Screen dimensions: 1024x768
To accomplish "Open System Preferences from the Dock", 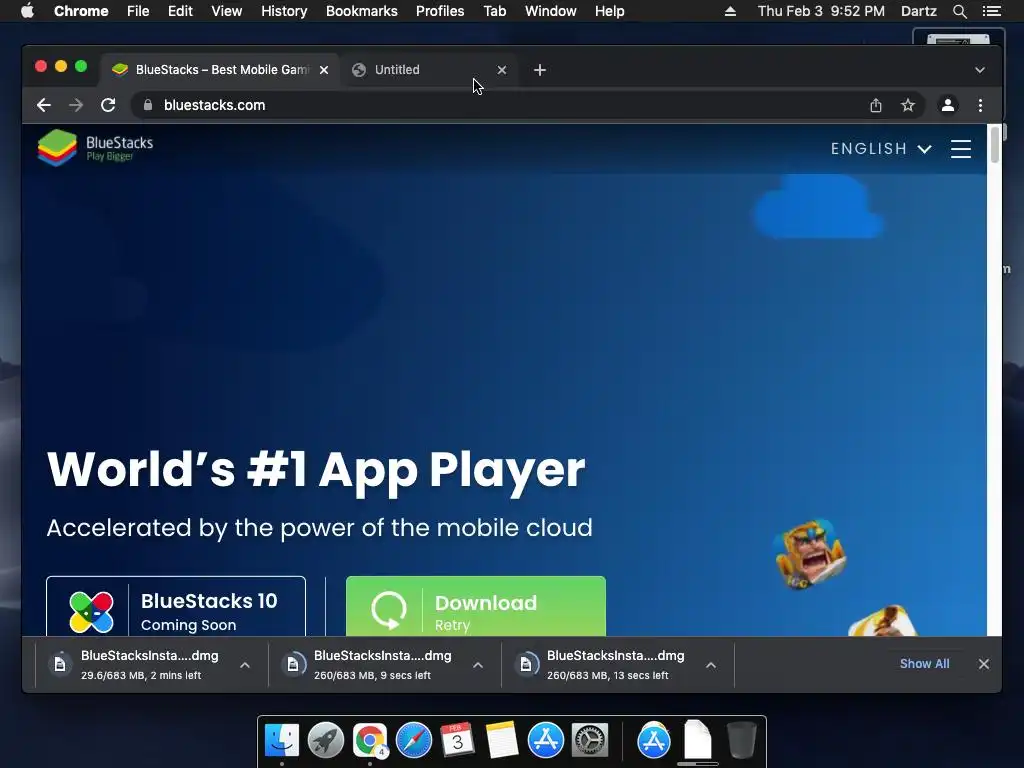I will tap(590, 740).
